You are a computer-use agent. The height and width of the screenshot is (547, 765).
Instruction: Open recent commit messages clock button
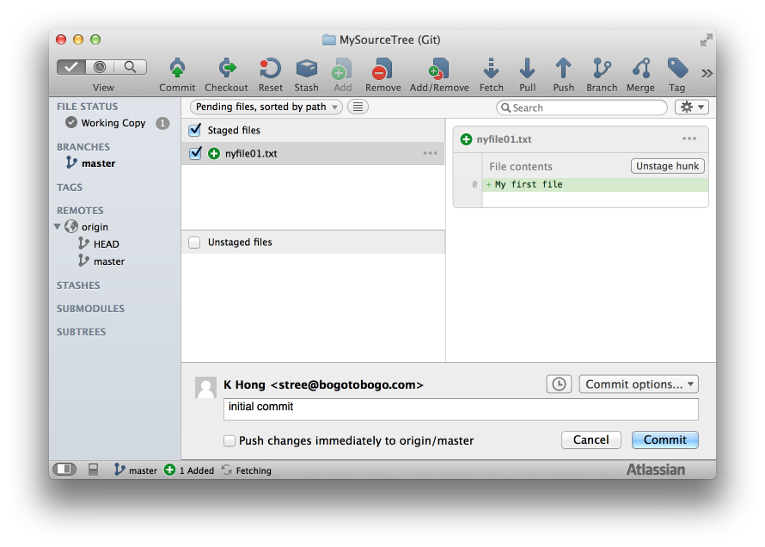click(x=559, y=384)
